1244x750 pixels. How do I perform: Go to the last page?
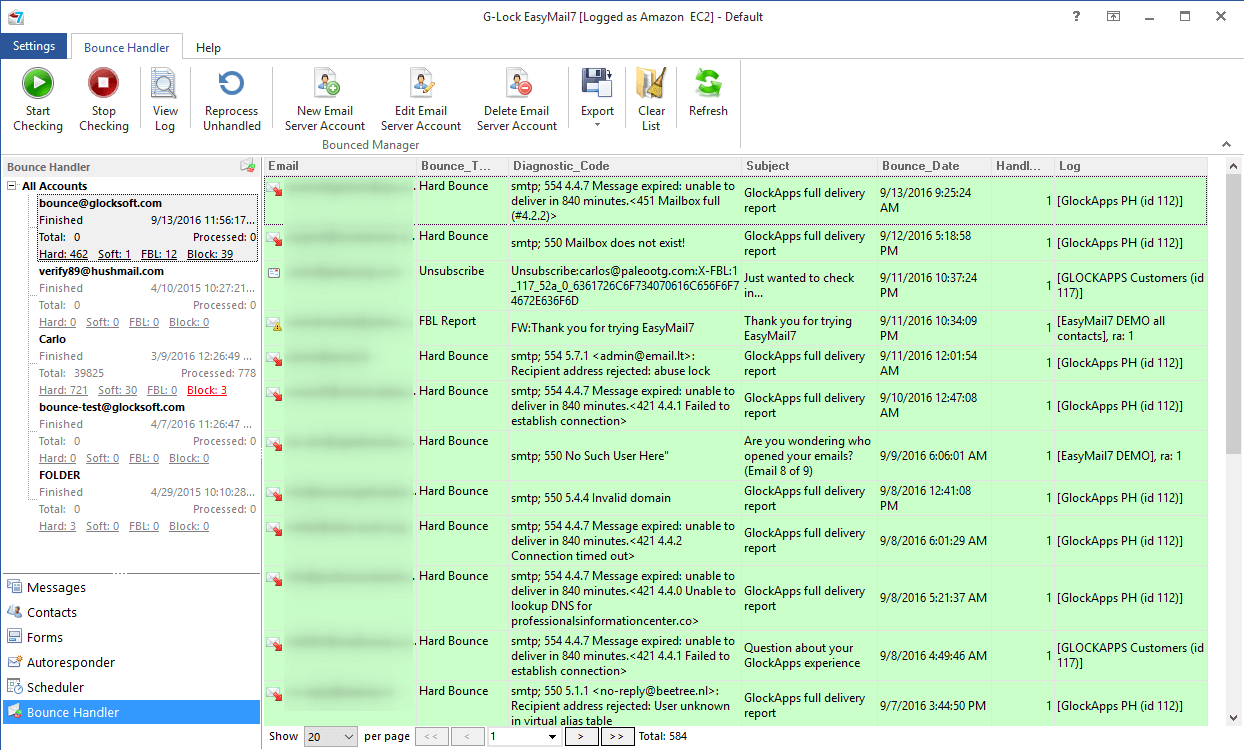coord(617,737)
